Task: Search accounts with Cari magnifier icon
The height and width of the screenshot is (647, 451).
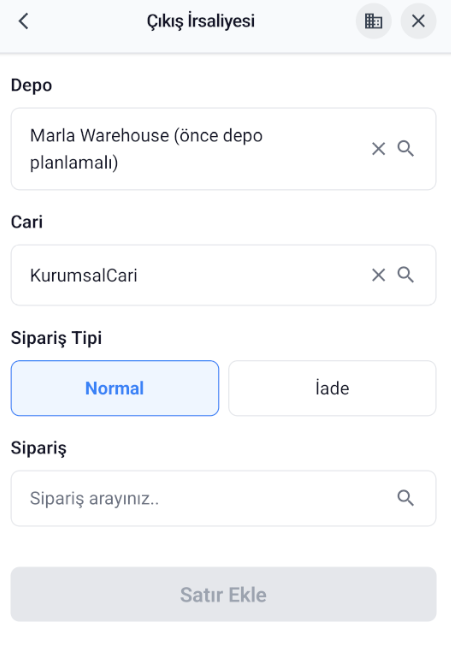Action: (406, 275)
